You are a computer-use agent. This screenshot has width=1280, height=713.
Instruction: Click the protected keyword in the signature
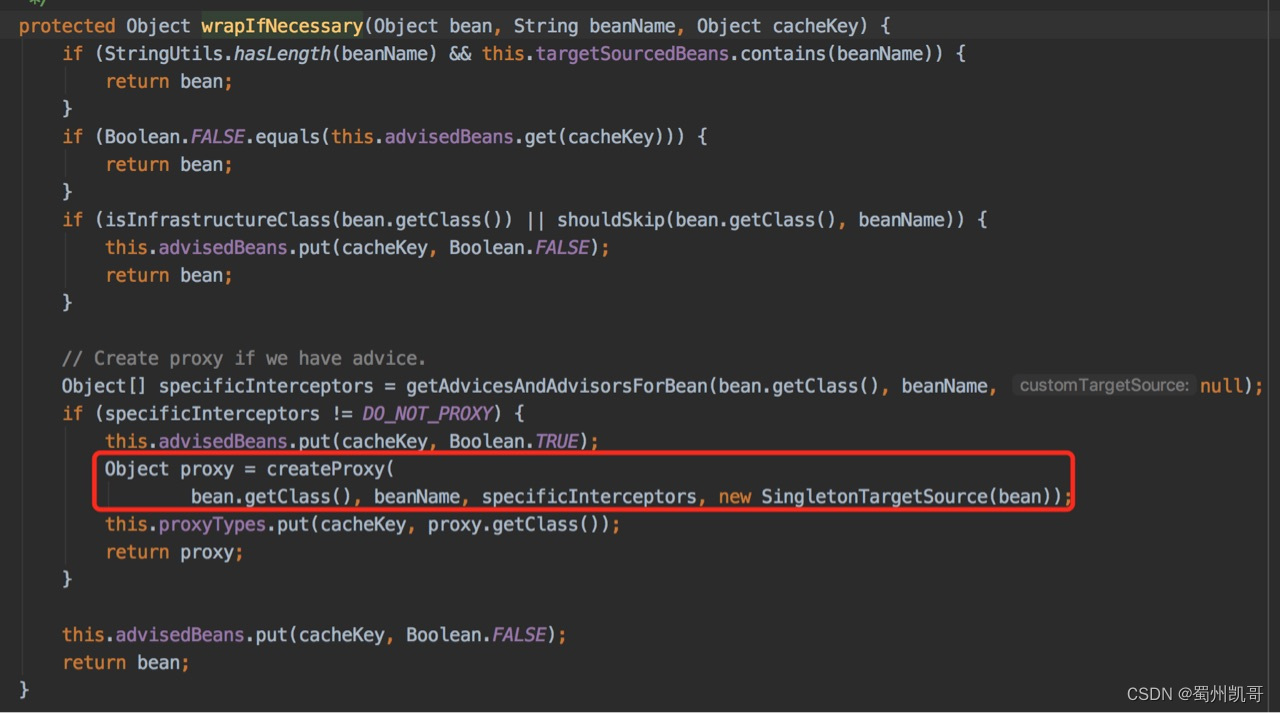[x=67, y=25]
